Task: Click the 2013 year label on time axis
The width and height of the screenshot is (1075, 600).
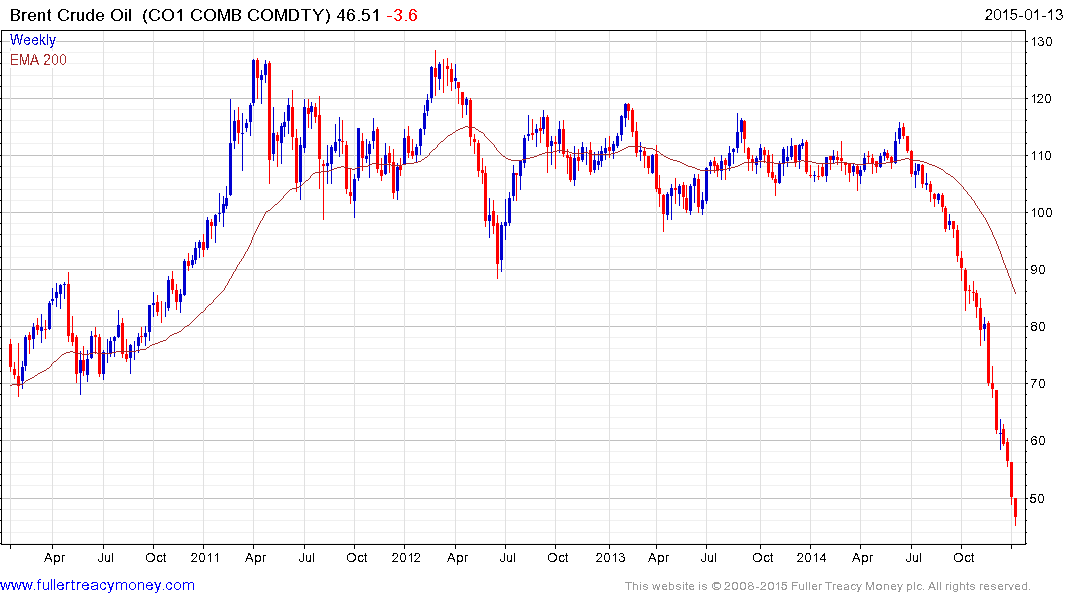Action: pos(610,557)
